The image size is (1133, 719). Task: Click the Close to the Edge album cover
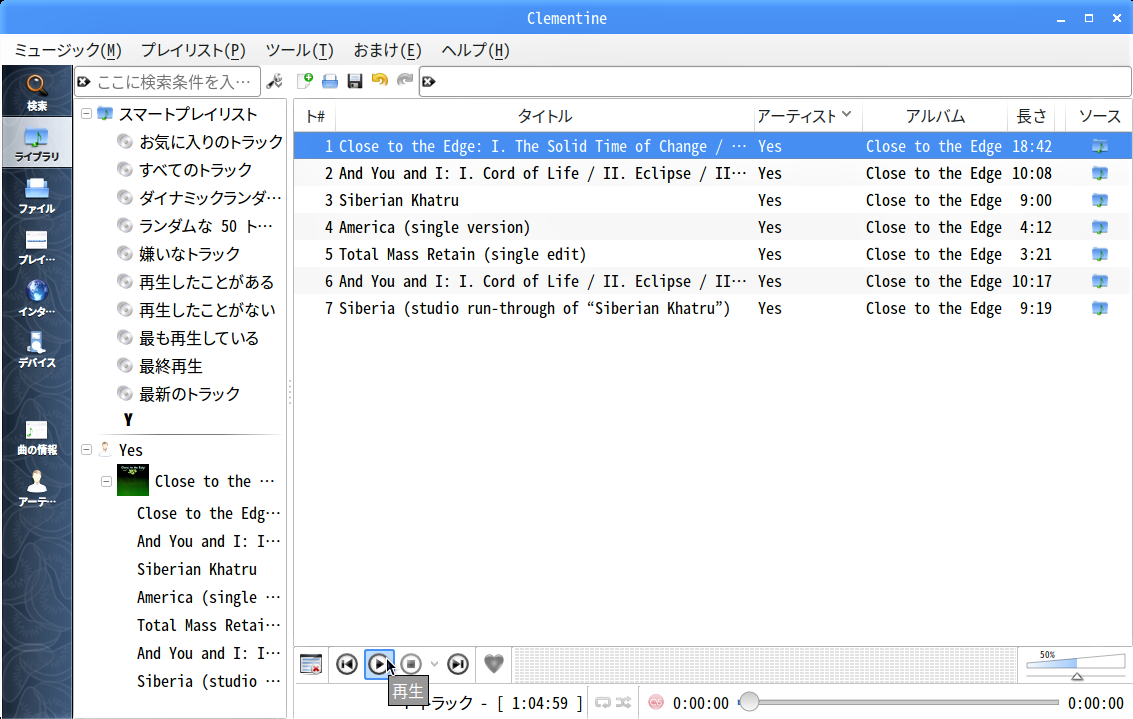133,481
